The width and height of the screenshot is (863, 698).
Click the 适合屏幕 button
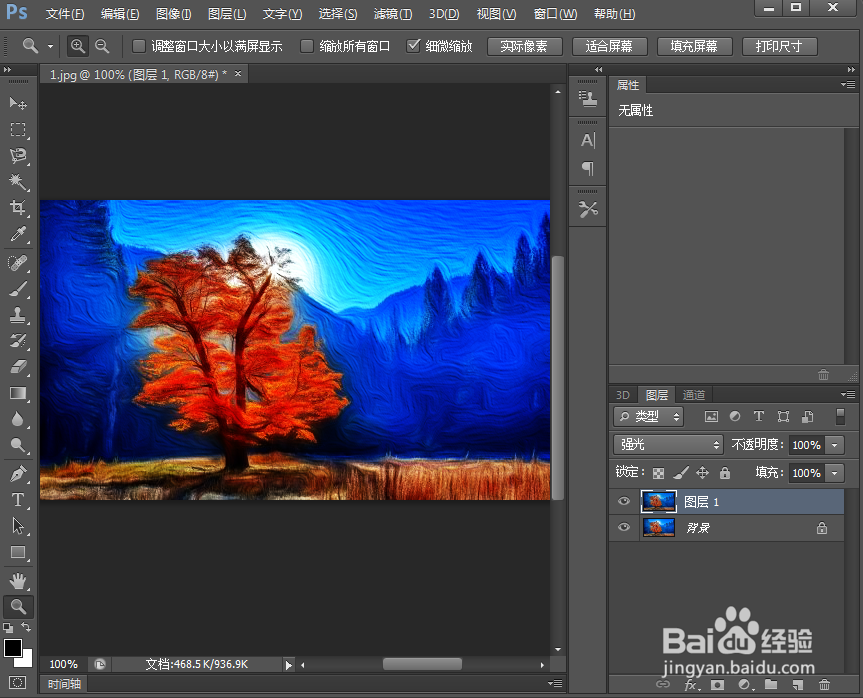coord(609,46)
